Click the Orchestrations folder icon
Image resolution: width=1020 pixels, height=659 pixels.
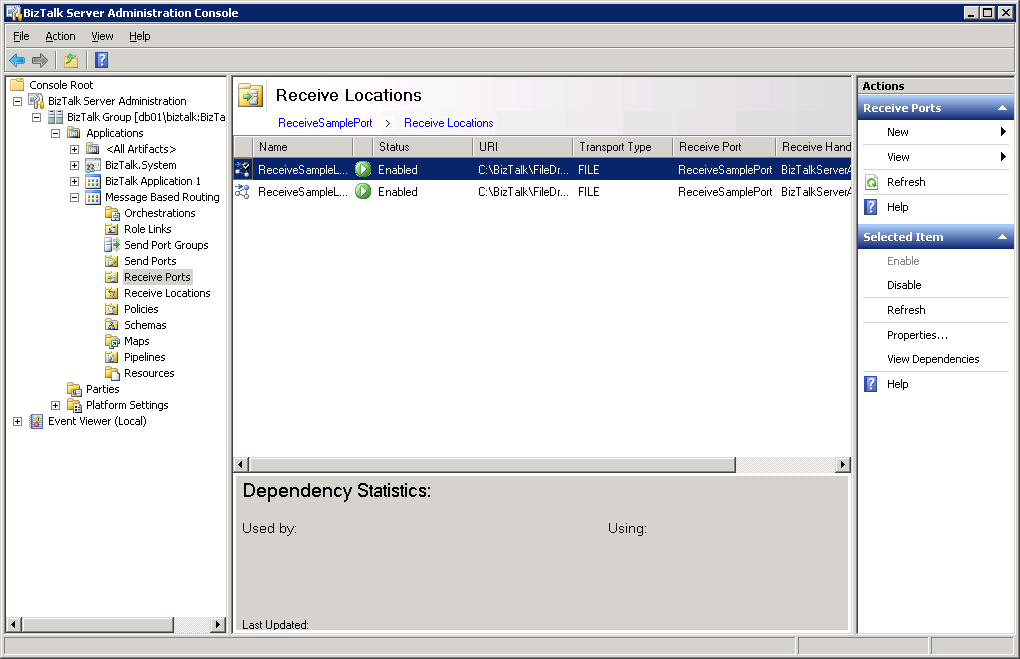[112, 213]
